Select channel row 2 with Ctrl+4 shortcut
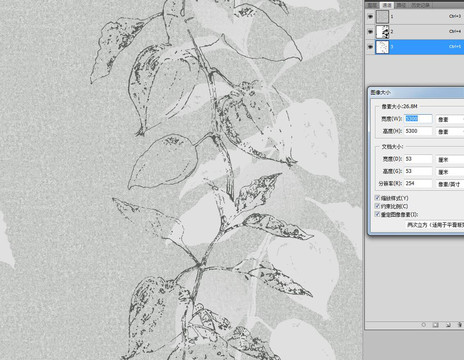 coord(414,32)
